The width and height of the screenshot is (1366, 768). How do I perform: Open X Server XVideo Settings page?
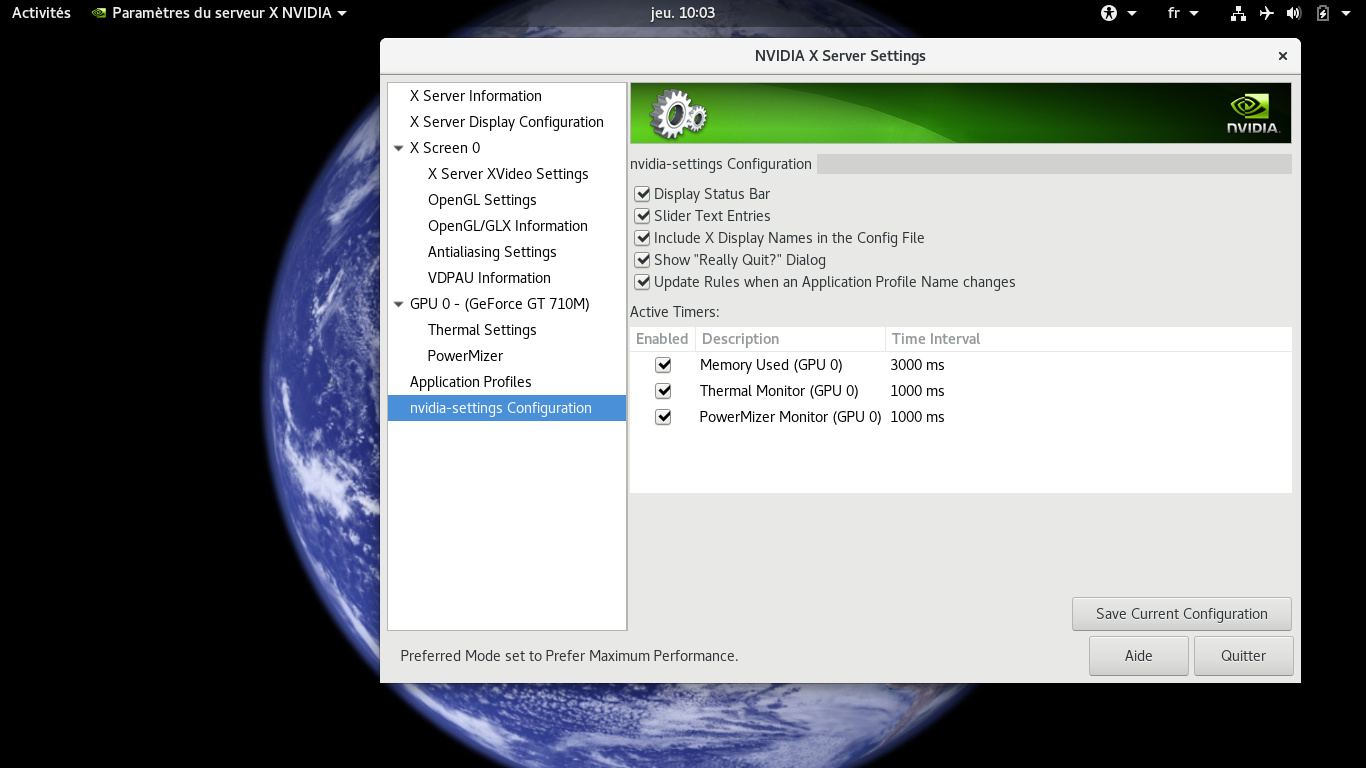507,174
